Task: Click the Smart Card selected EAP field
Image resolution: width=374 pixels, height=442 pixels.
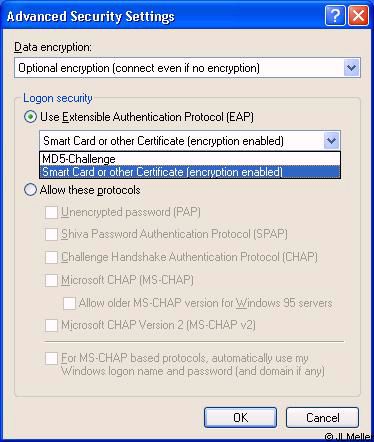Action: 182,141
